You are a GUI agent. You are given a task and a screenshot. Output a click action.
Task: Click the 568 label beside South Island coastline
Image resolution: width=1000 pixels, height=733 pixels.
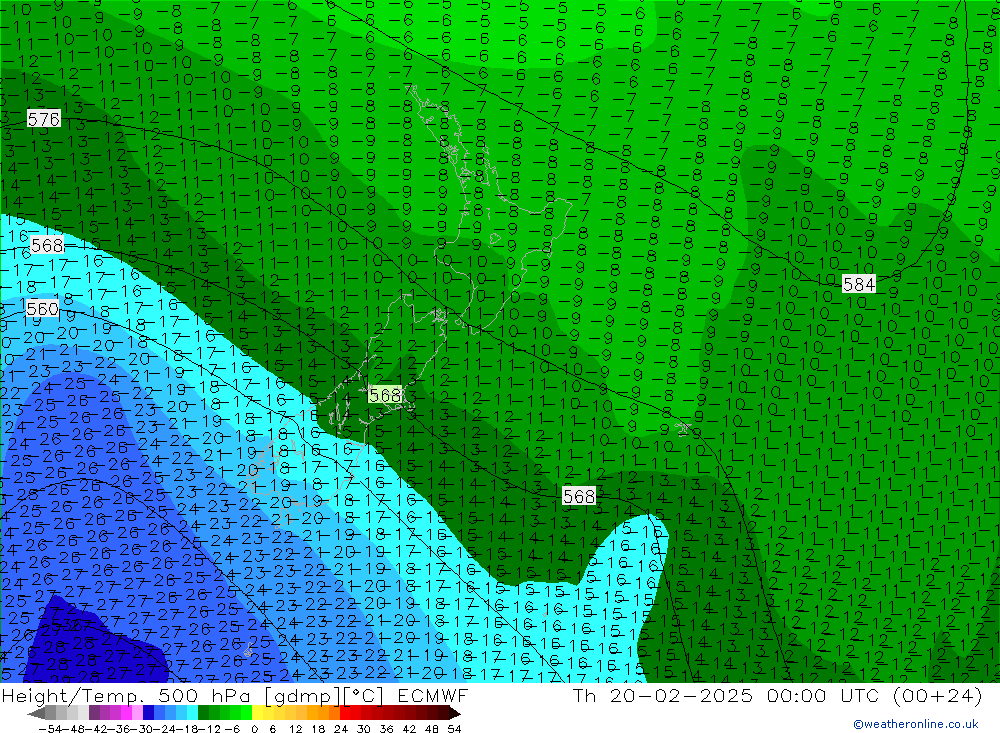click(385, 396)
